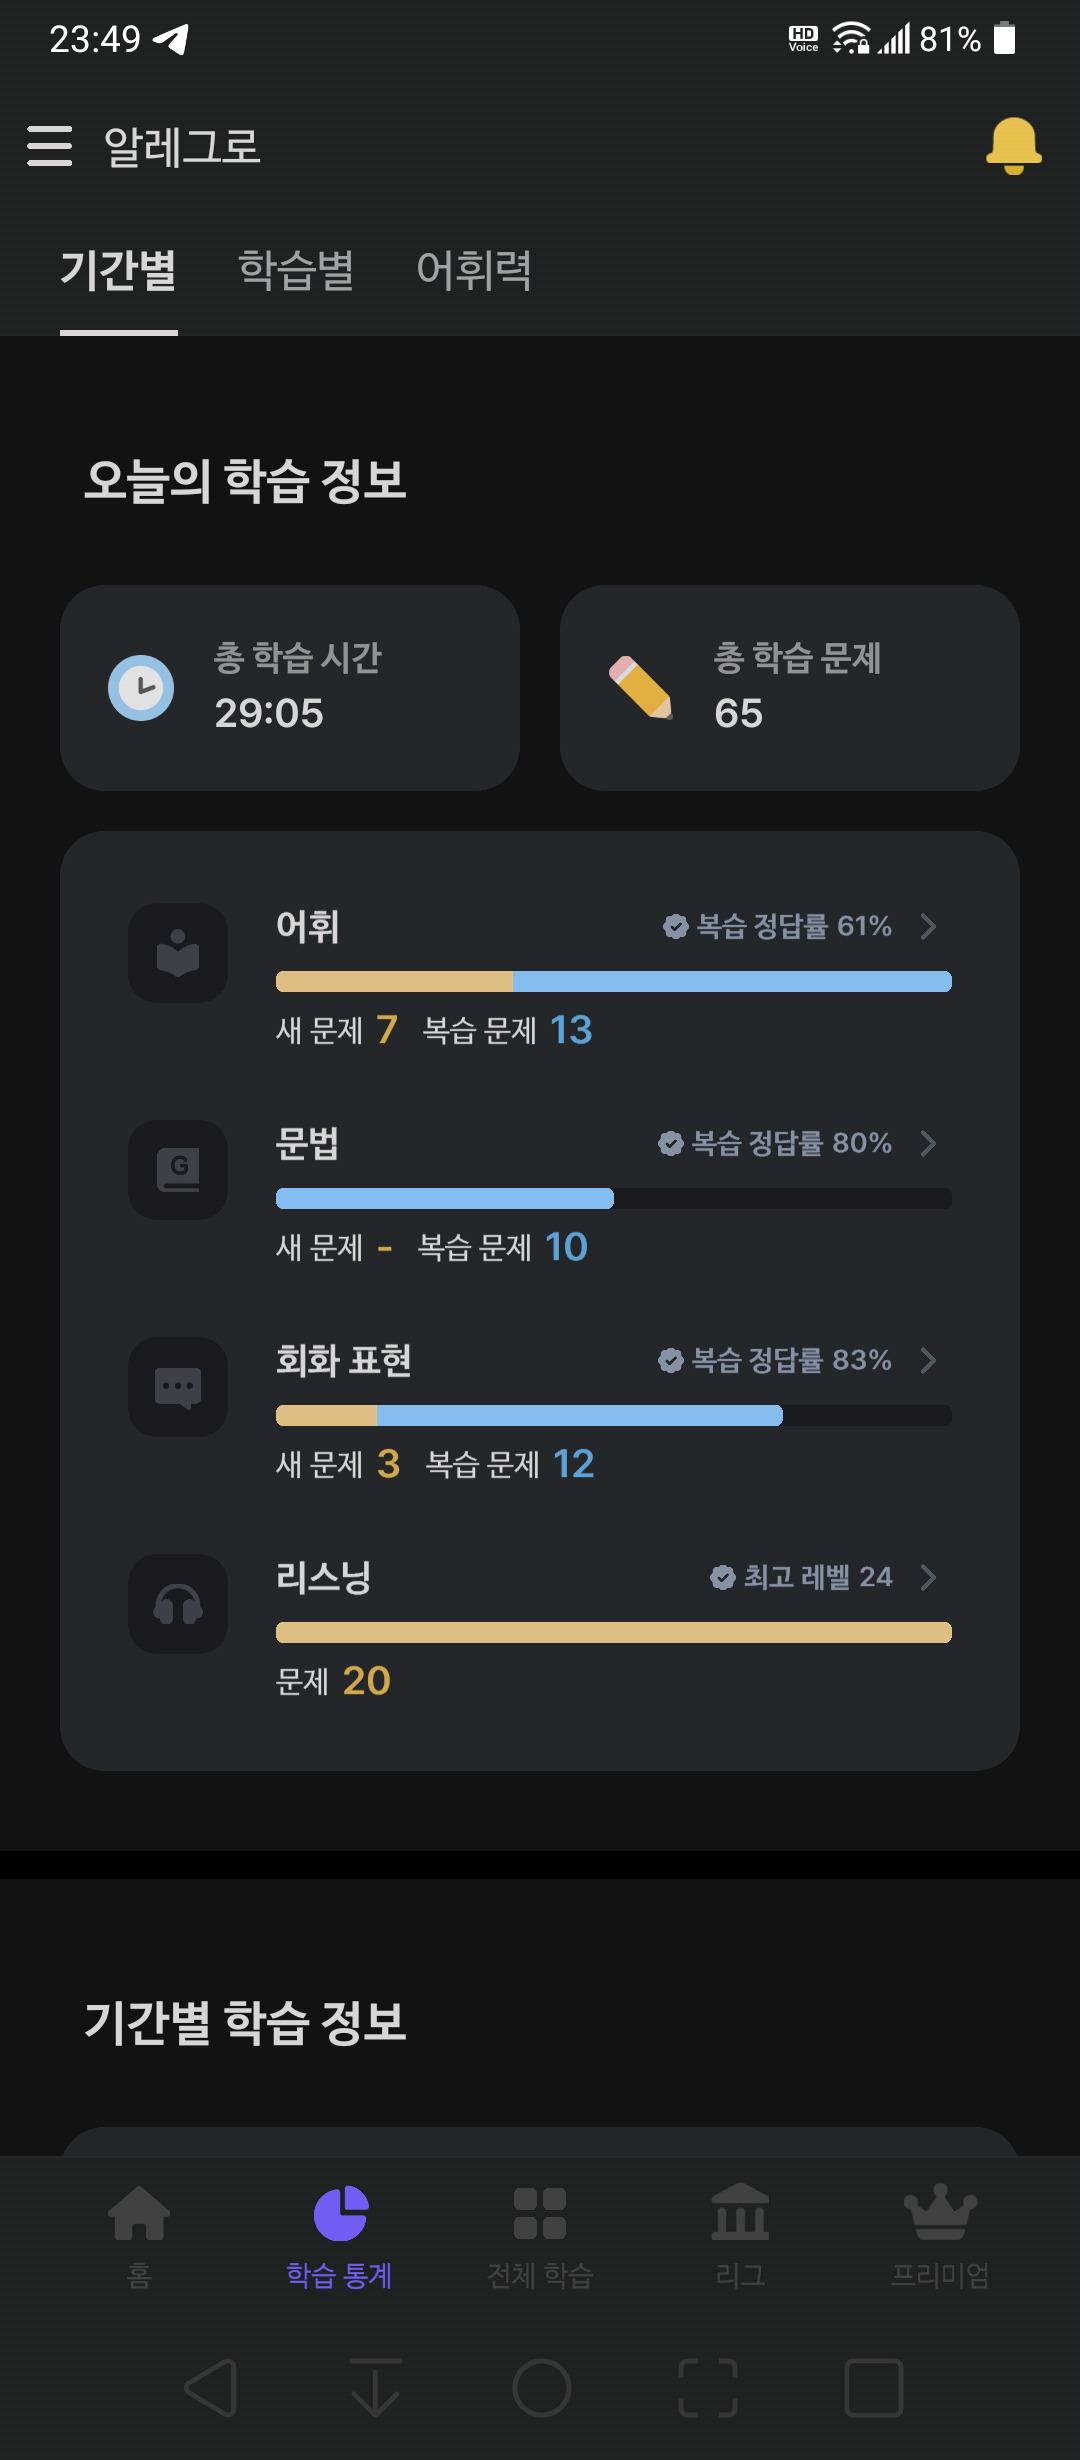Tap the 총 학습 시간 card
The image size is (1080, 2460).
tap(290, 688)
